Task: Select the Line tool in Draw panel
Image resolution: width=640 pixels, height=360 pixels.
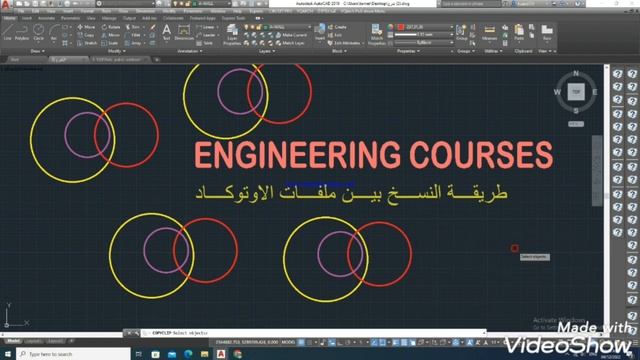Action: 7,32
